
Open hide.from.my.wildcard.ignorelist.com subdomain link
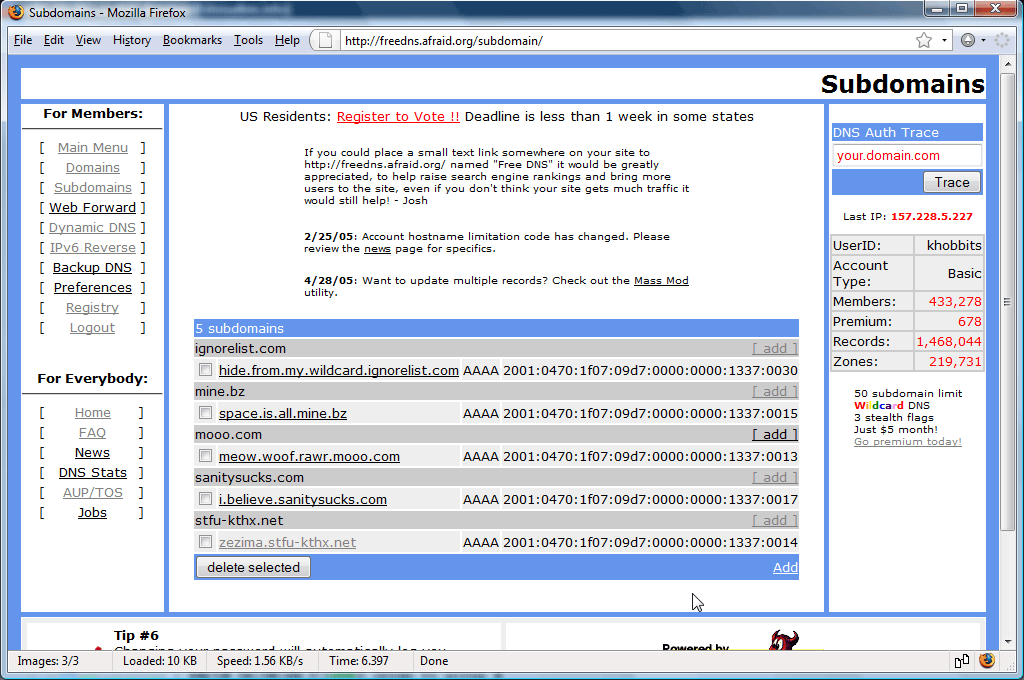[338, 370]
